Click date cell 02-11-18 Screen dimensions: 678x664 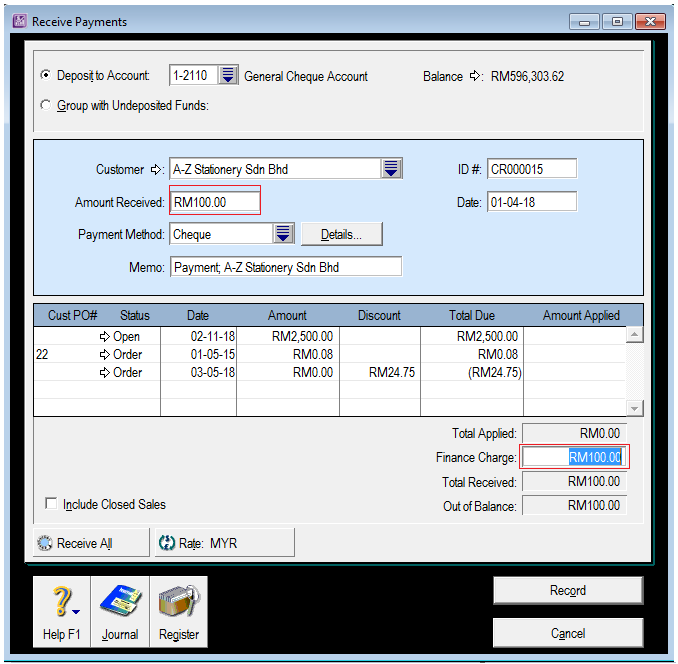pyautogui.click(x=213, y=336)
